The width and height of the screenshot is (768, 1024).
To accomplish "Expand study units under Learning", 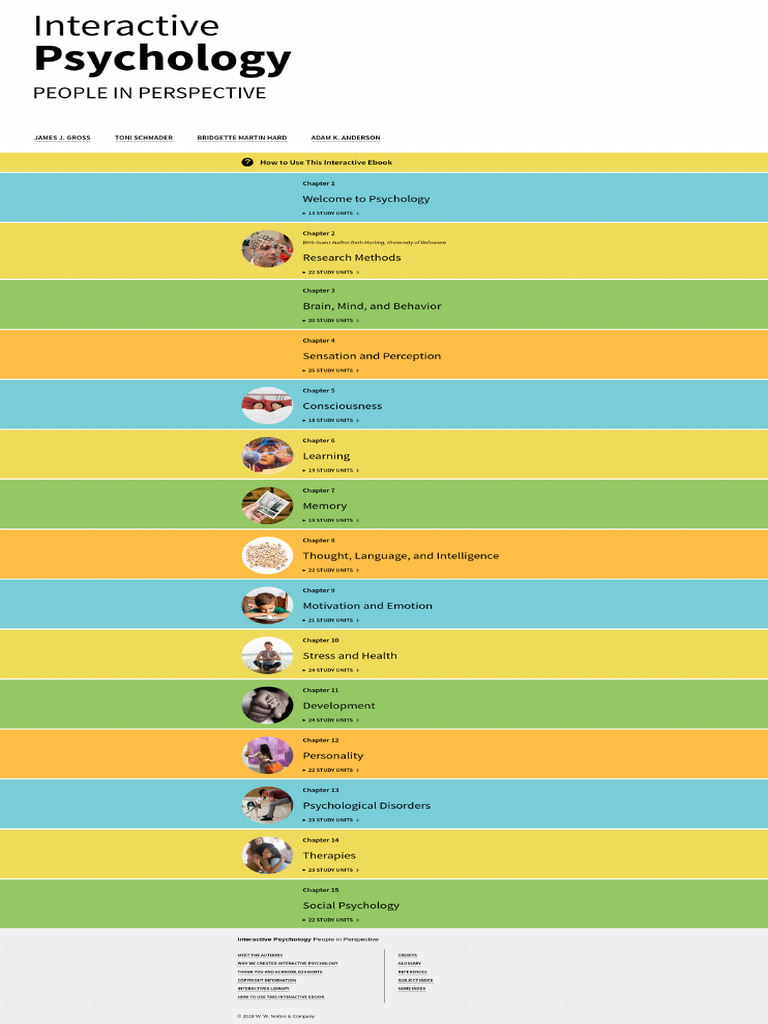I will point(330,470).
